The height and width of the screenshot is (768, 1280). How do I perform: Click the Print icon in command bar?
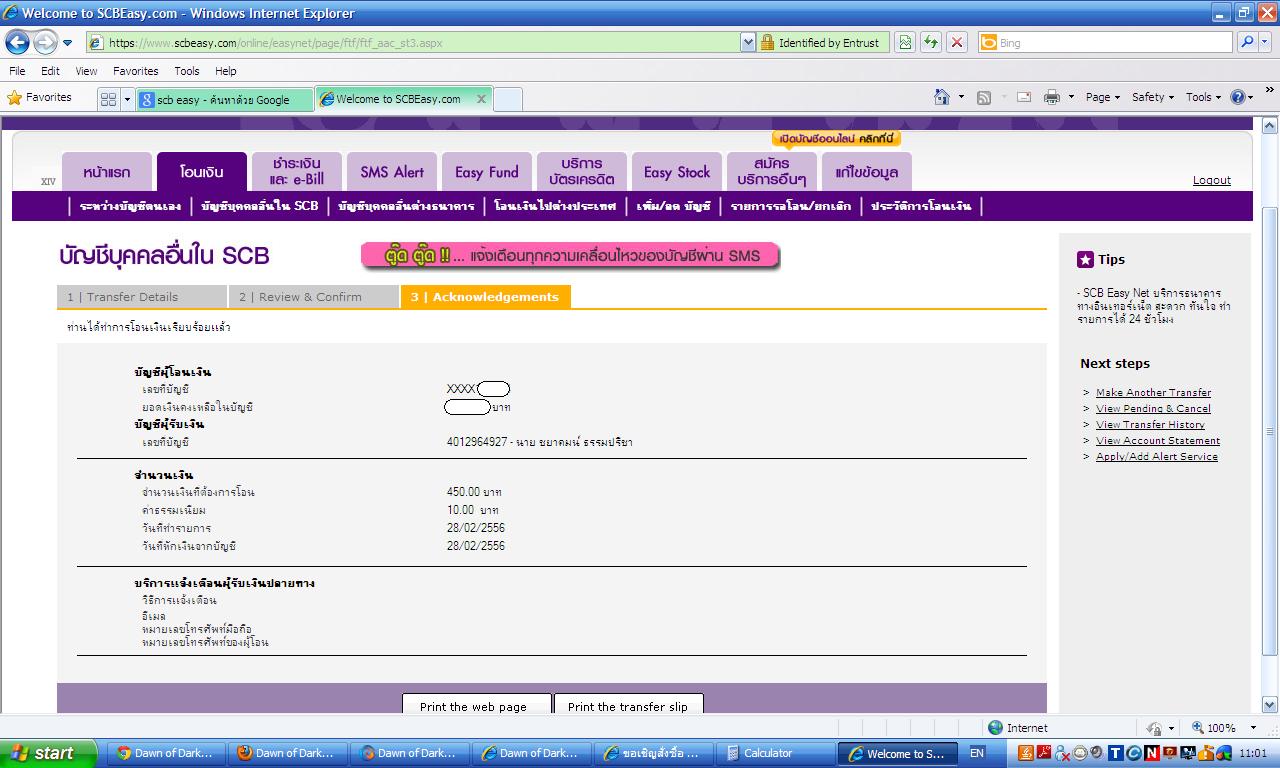pyautogui.click(x=1051, y=97)
